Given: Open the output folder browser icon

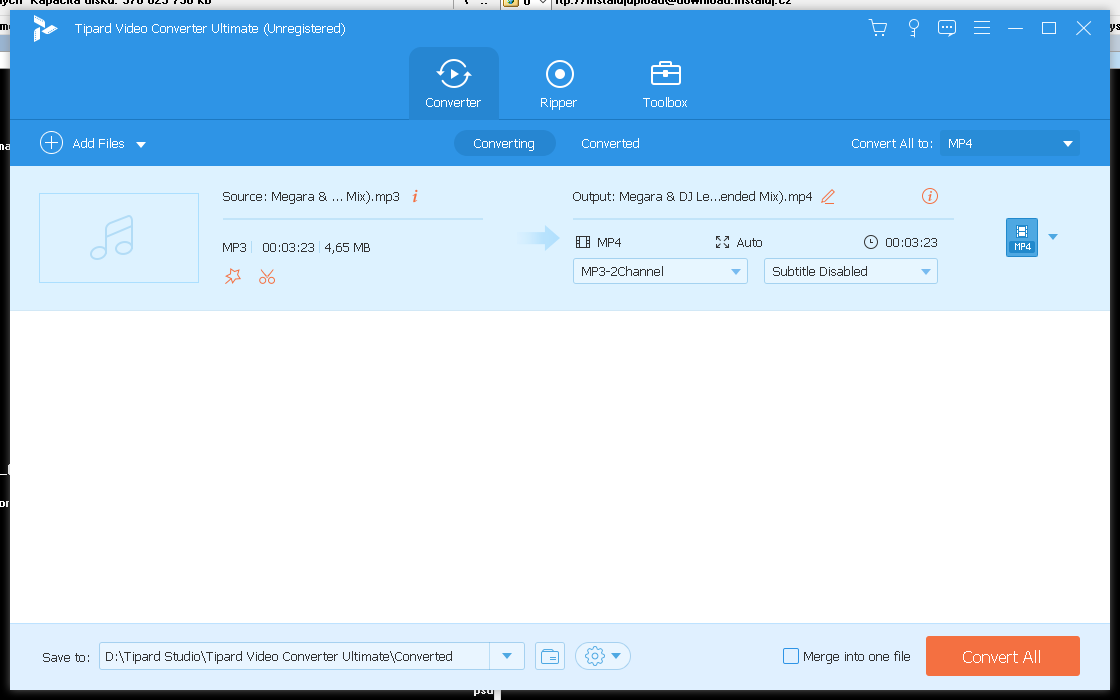Looking at the screenshot, I should click(549, 656).
